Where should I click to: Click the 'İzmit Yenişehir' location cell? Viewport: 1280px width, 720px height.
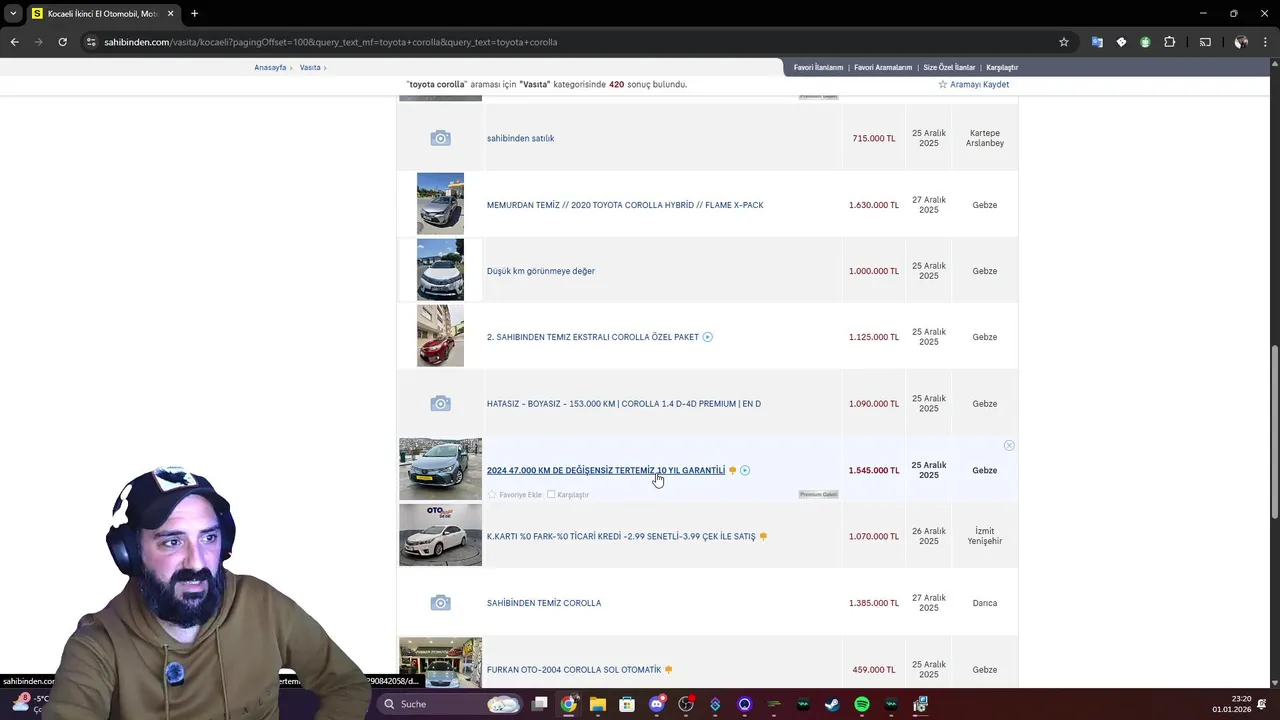click(985, 536)
